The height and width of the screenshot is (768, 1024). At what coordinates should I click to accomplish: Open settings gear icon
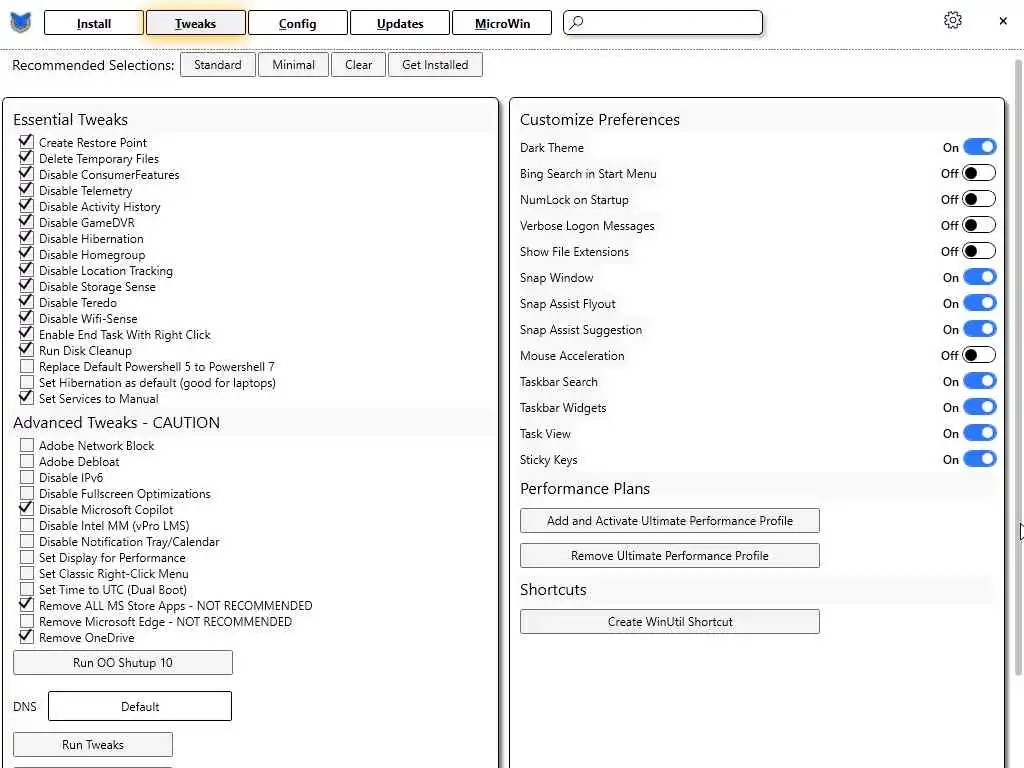coord(953,20)
